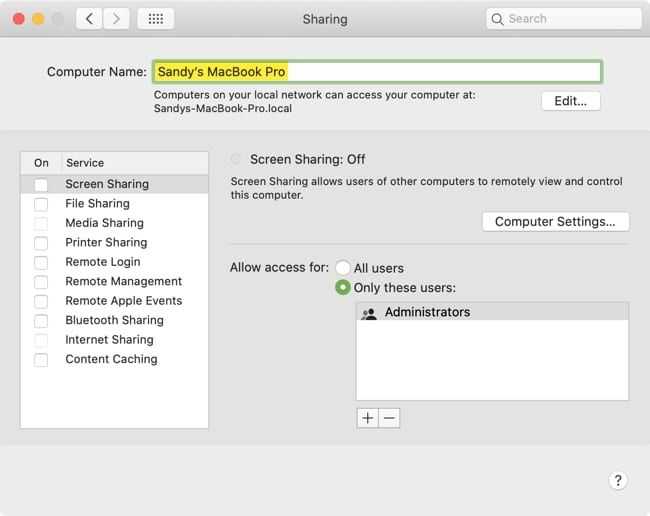Click the Administrators group icon
The height and width of the screenshot is (516, 650).
click(x=369, y=313)
